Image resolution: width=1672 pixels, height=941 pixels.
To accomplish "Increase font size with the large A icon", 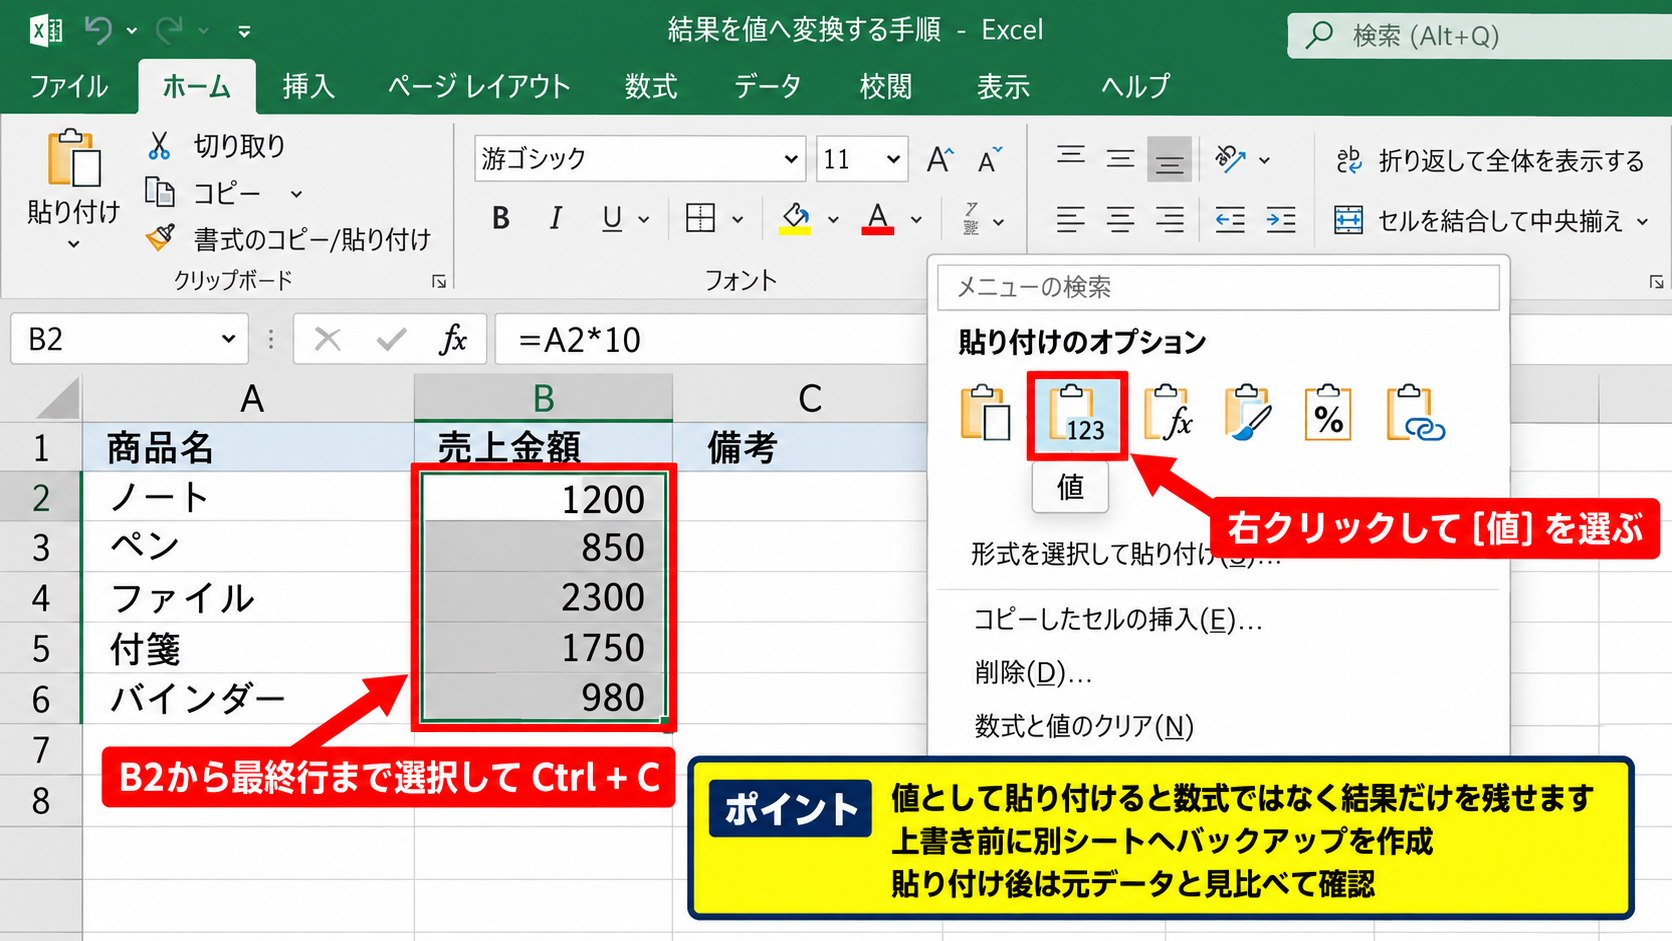I will pos(940,159).
